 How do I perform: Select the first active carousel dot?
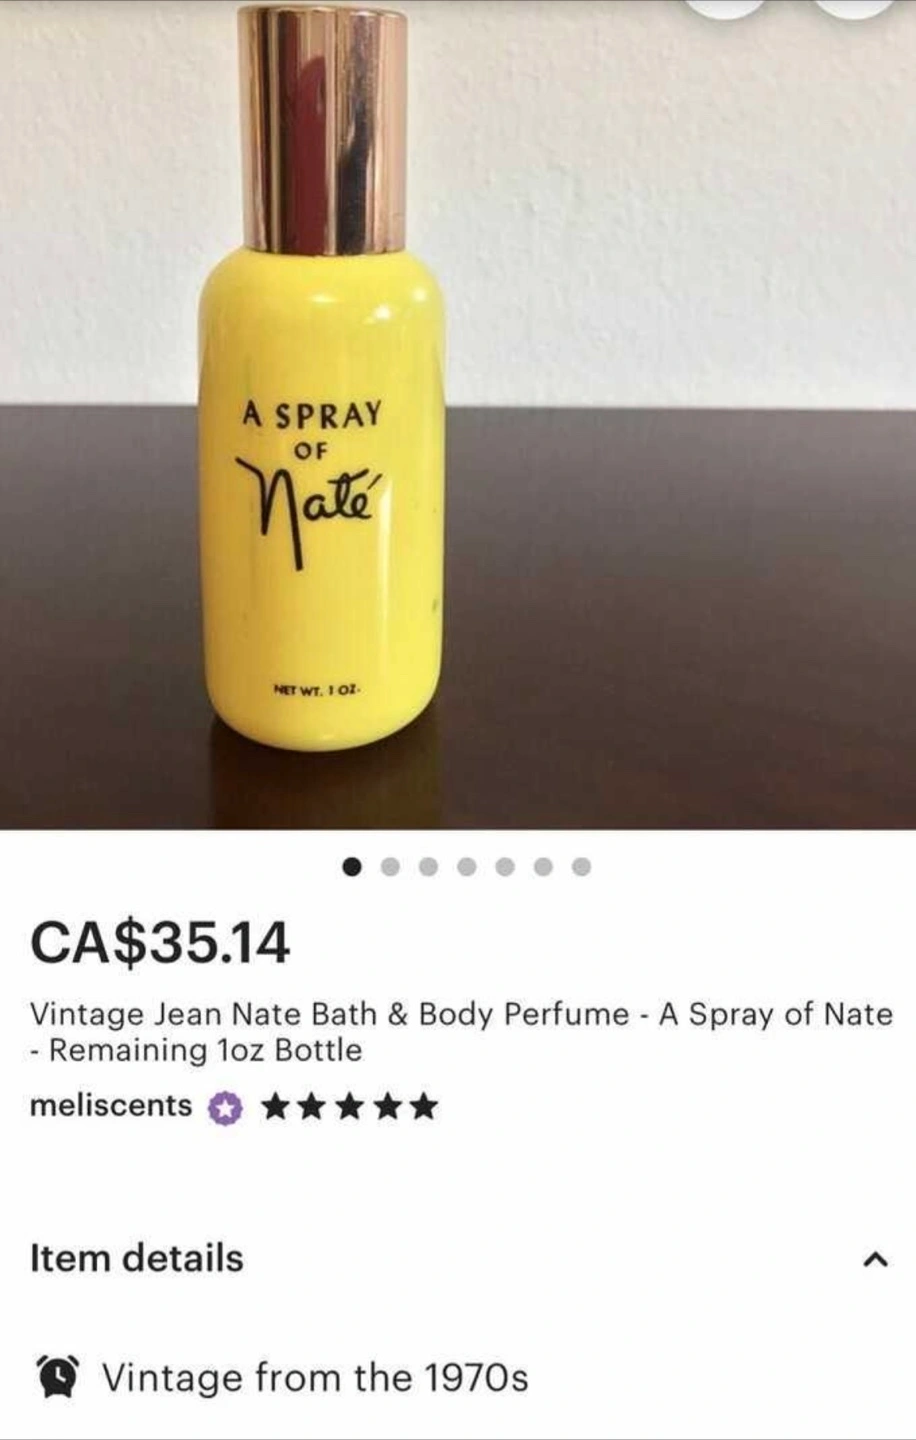pyautogui.click(x=352, y=866)
